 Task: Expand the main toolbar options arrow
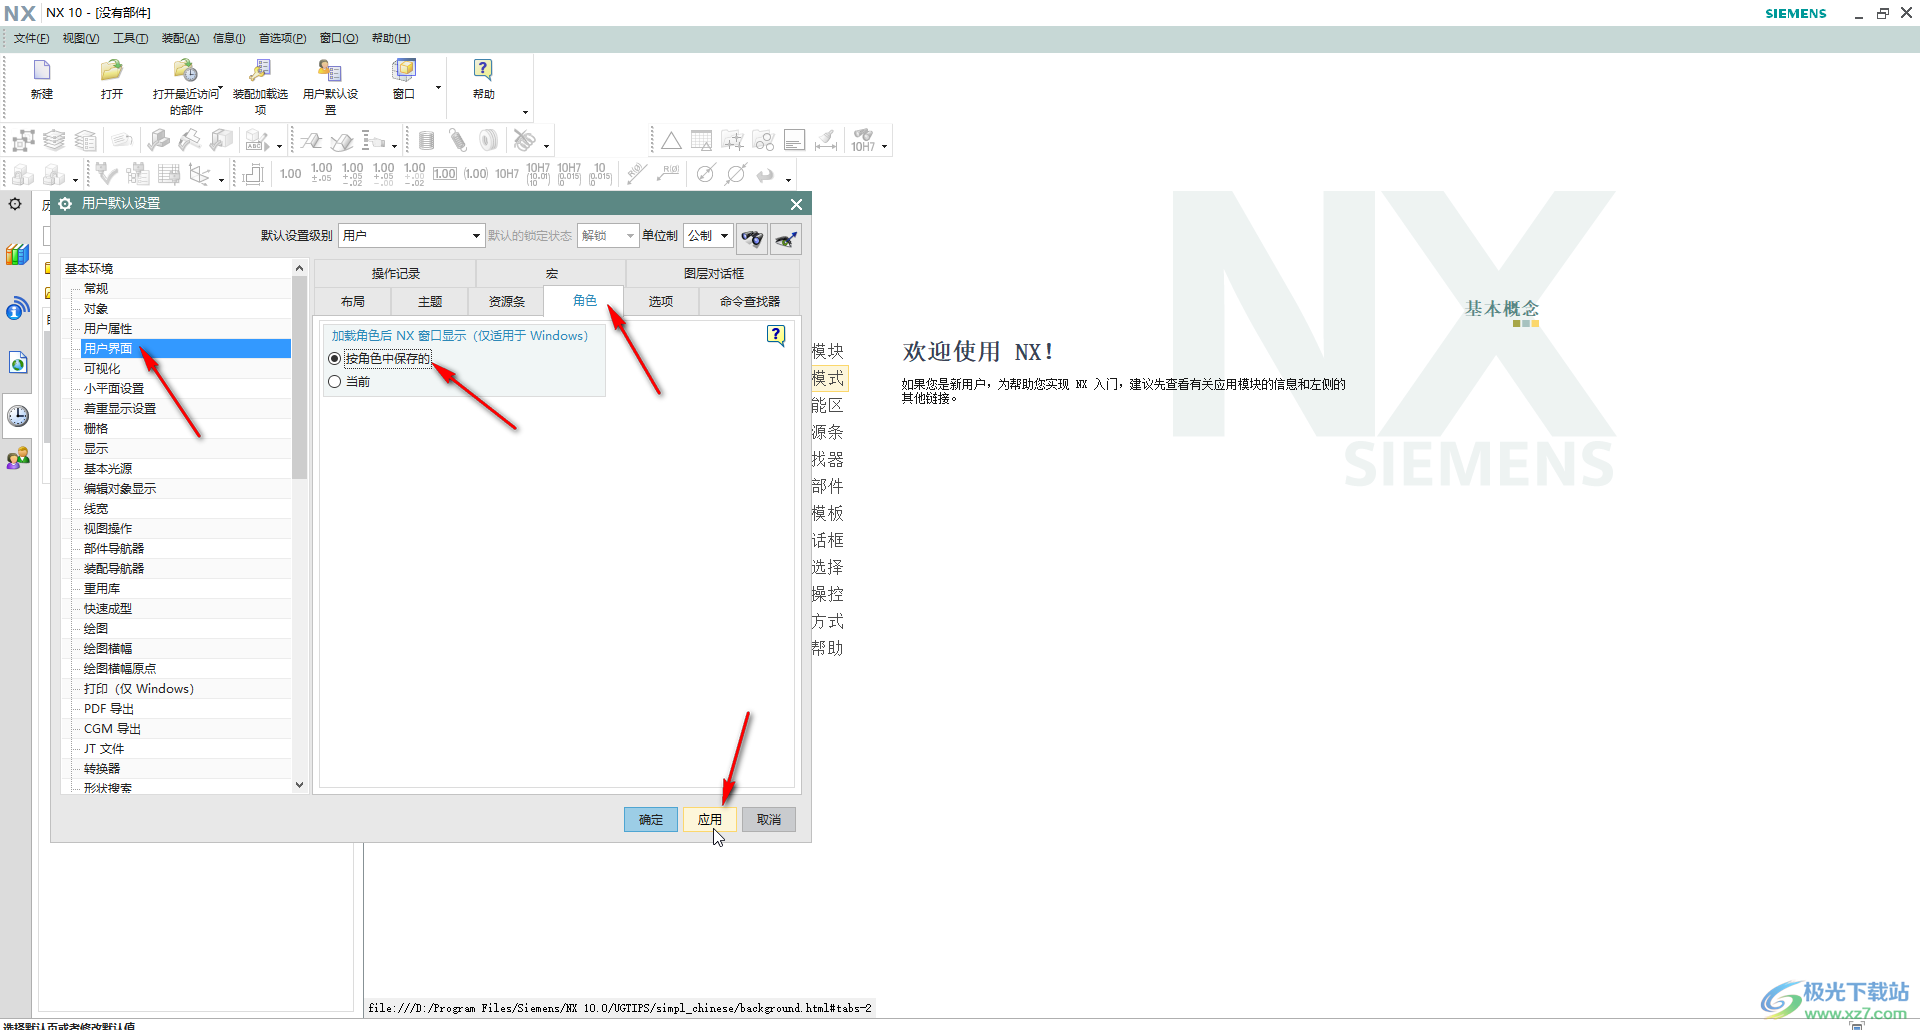tap(525, 112)
